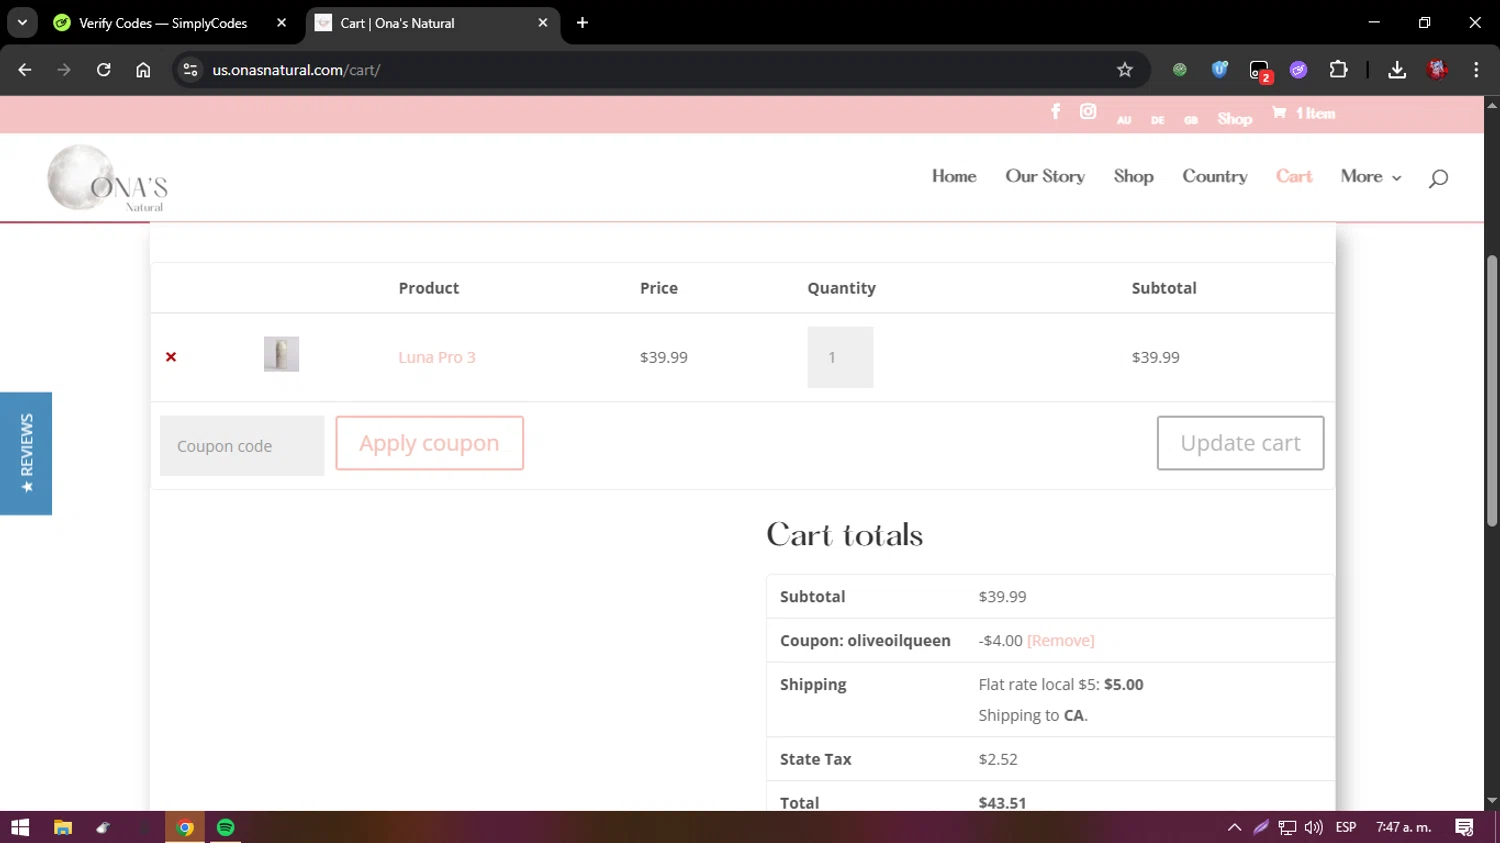The width and height of the screenshot is (1500, 843).
Task: Show hidden system tray icons
Action: tap(1234, 827)
